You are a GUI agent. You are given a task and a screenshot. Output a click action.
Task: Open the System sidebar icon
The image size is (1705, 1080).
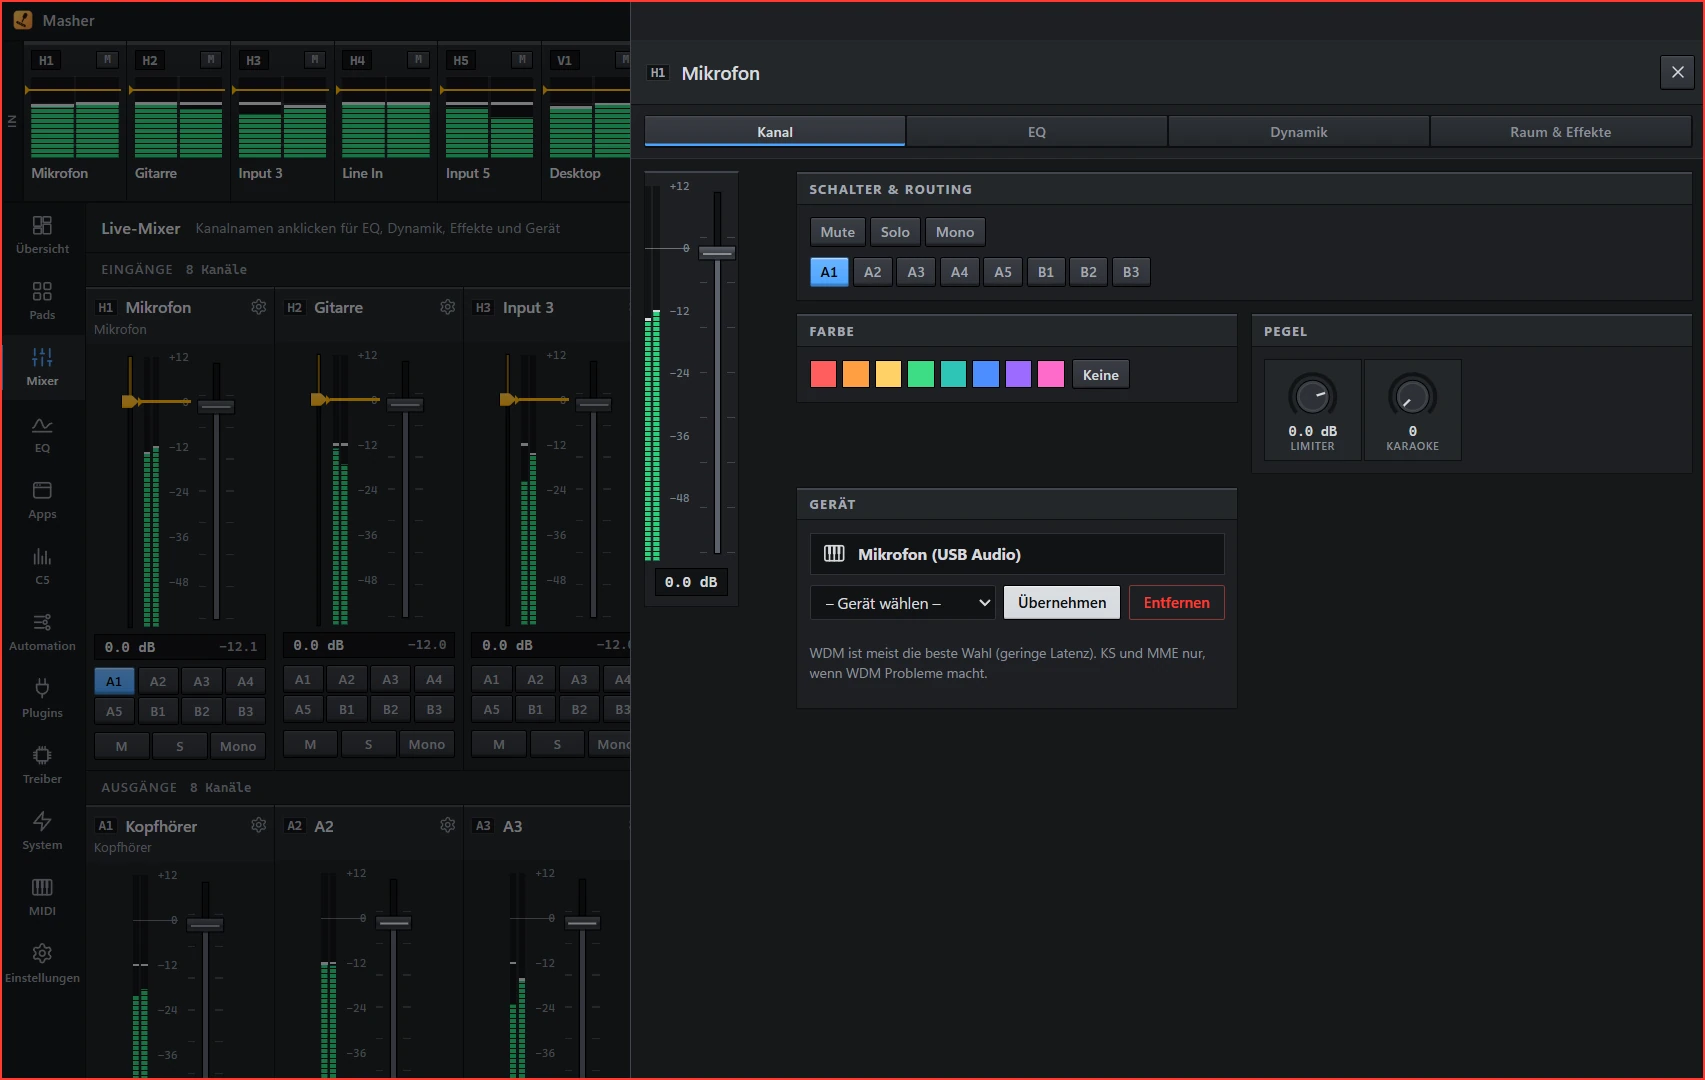tap(42, 831)
